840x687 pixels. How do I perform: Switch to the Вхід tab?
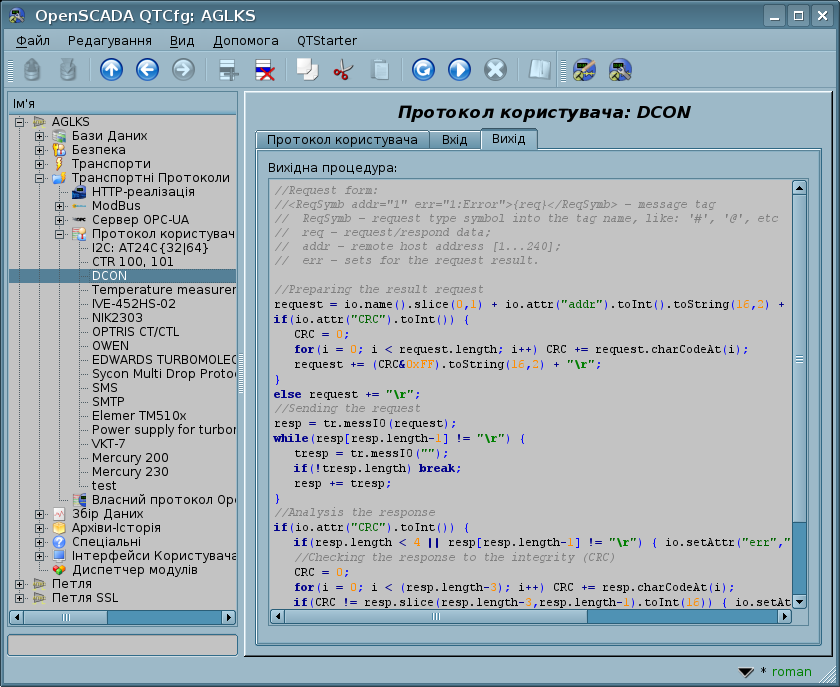454,139
